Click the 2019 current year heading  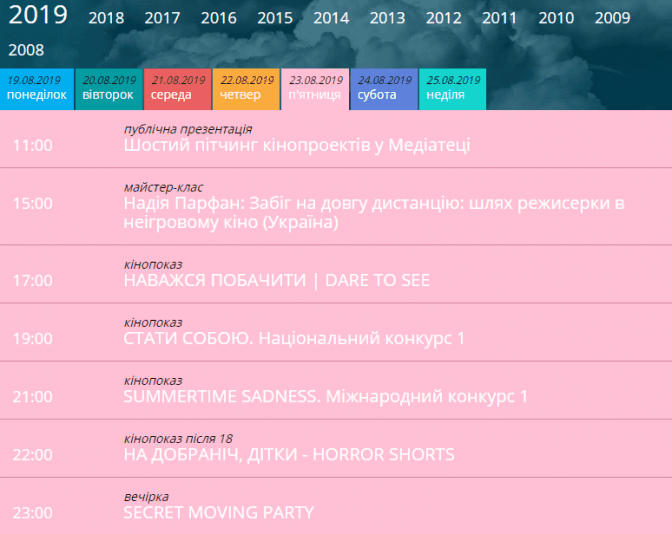pos(38,15)
